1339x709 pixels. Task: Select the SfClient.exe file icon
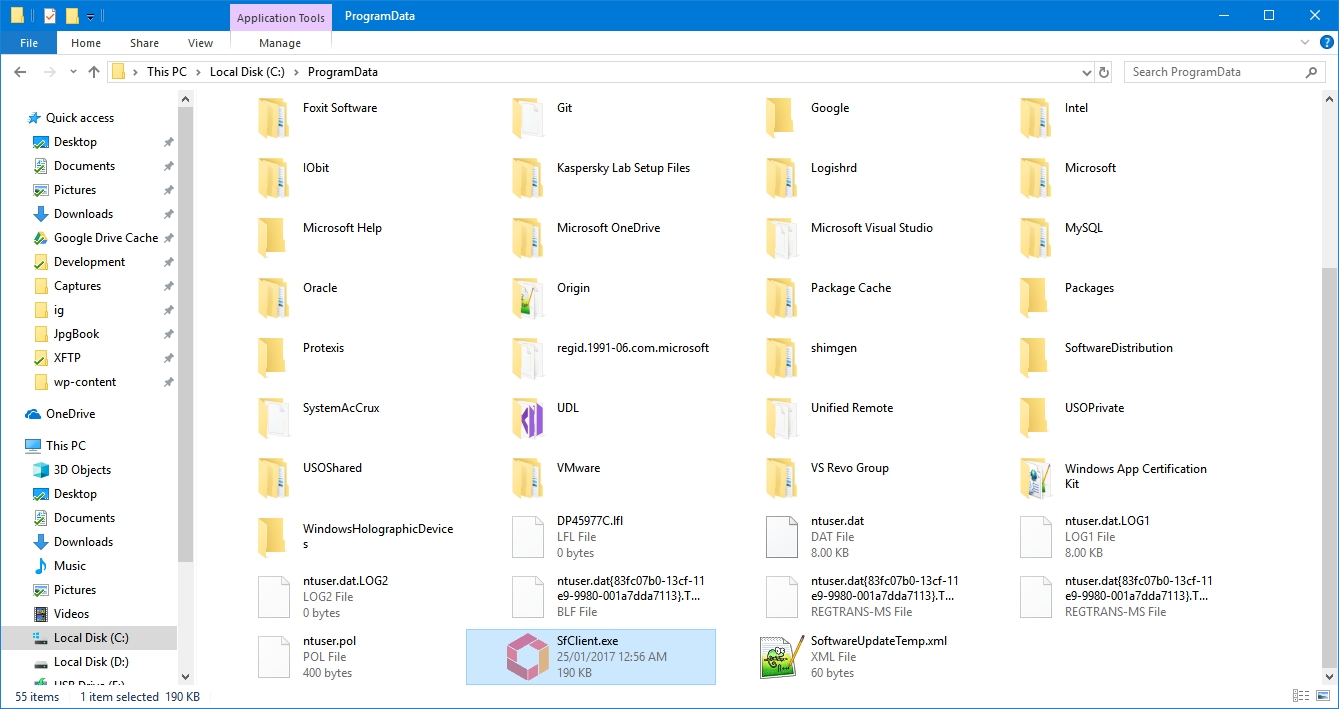528,657
